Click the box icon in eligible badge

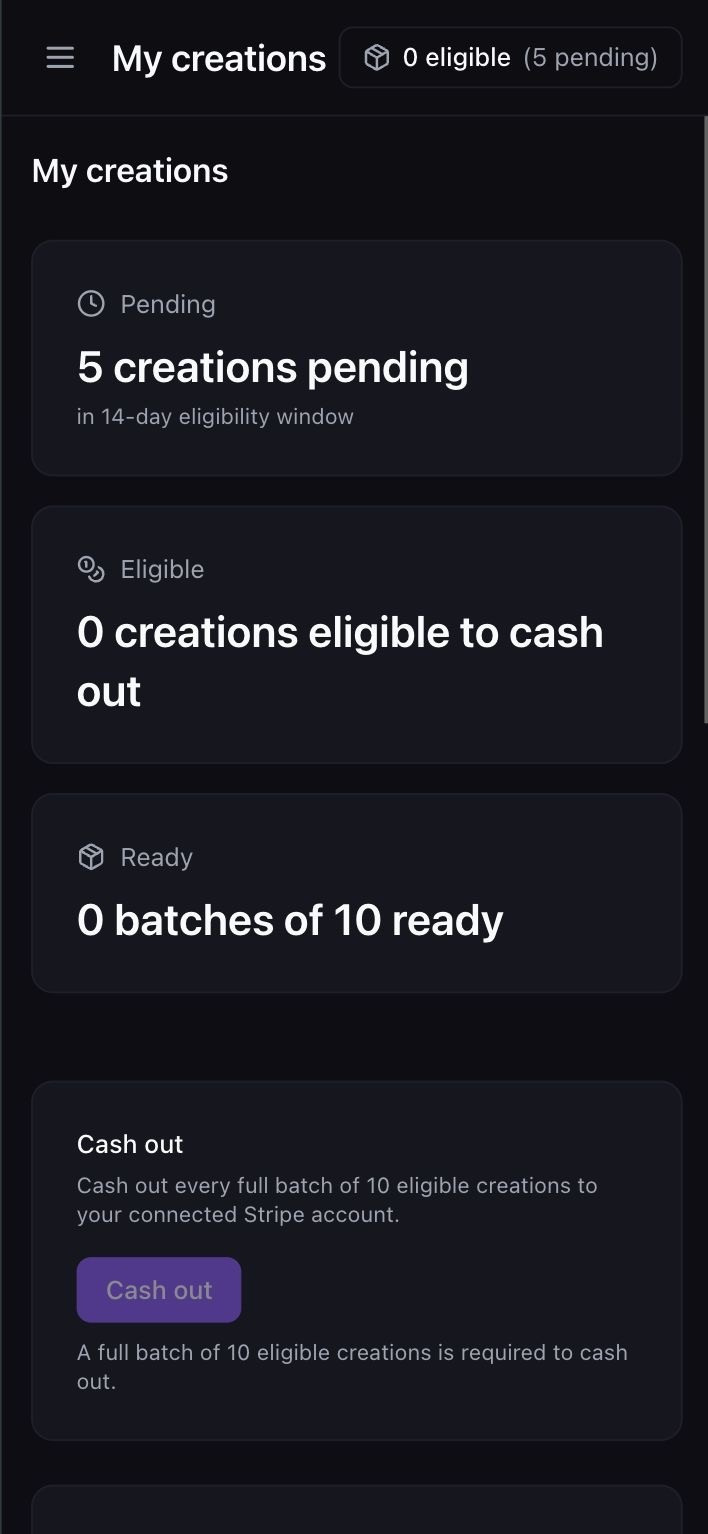(x=377, y=58)
